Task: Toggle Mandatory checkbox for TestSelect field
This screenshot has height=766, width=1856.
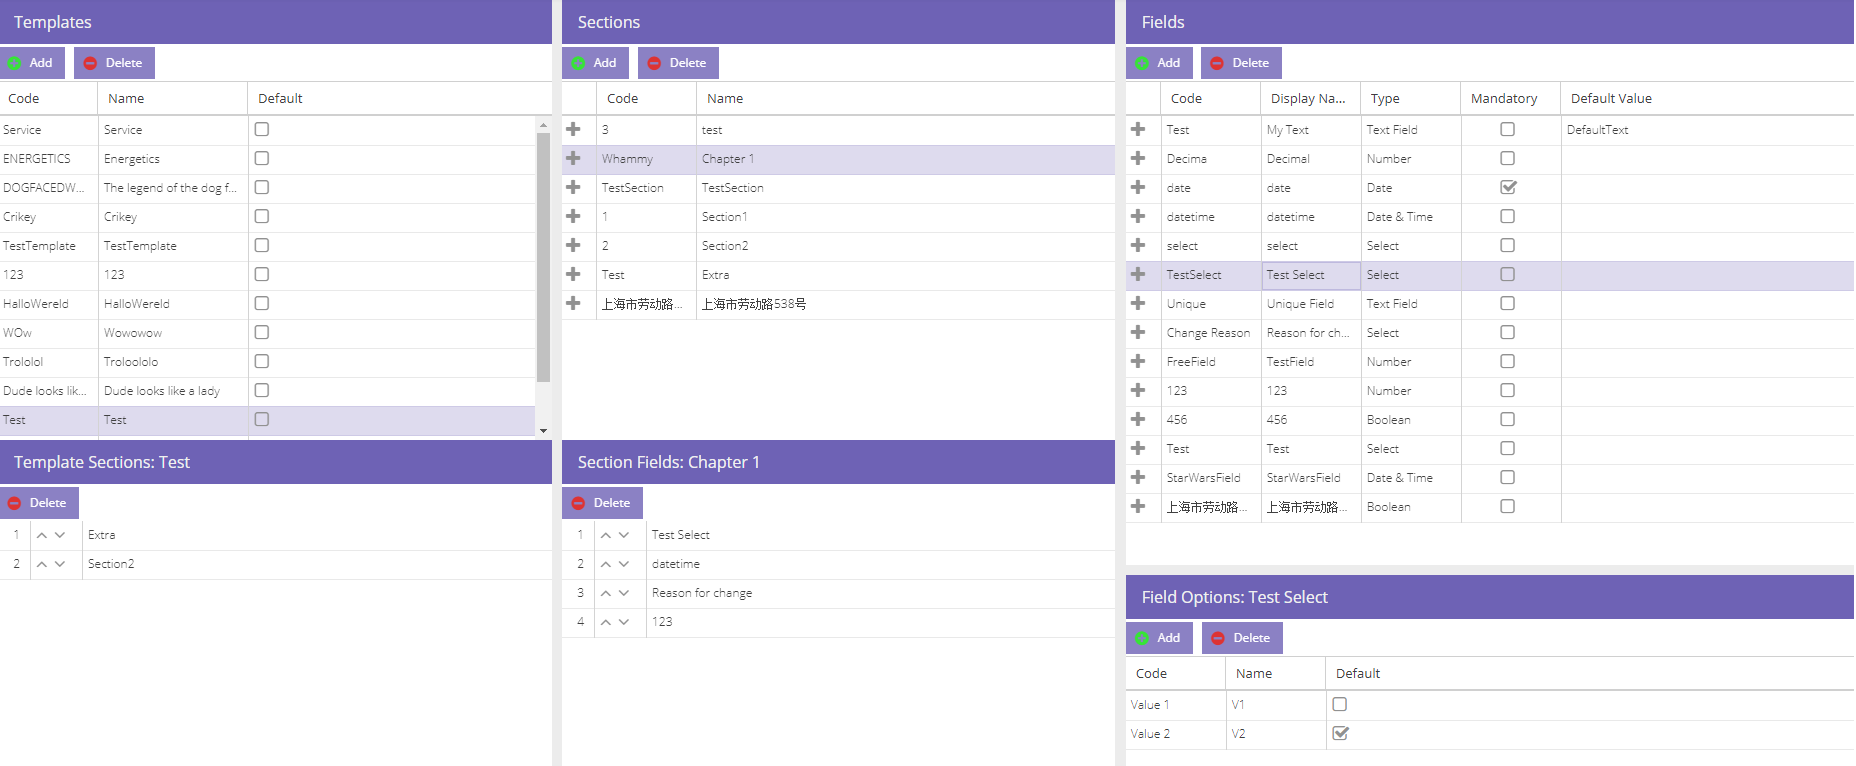Action: 1508,274
